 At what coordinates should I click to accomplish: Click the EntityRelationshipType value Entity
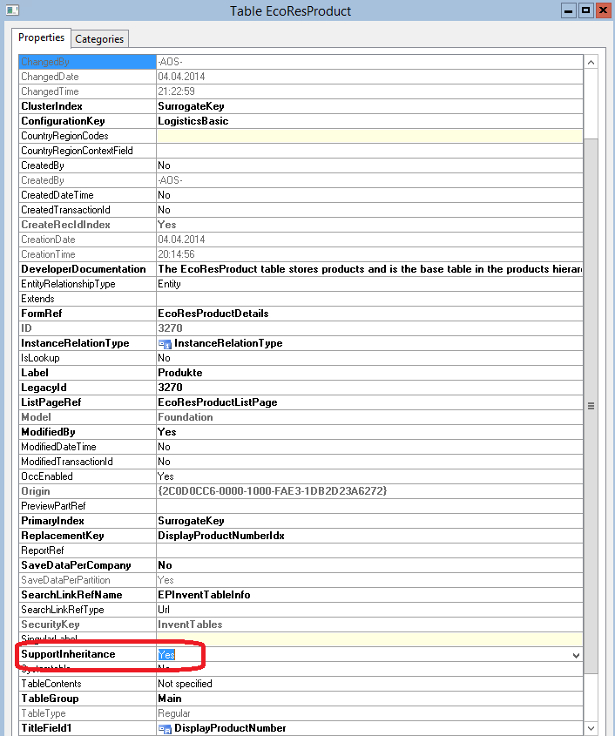click(x=169, y=284)
